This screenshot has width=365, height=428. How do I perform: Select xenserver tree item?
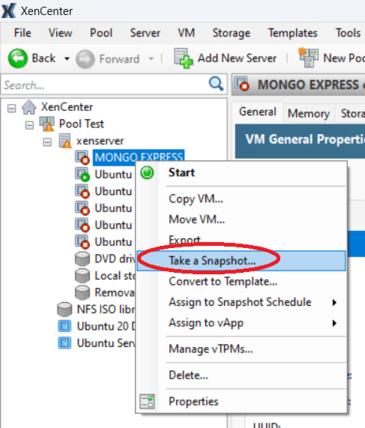pos(100,141)
